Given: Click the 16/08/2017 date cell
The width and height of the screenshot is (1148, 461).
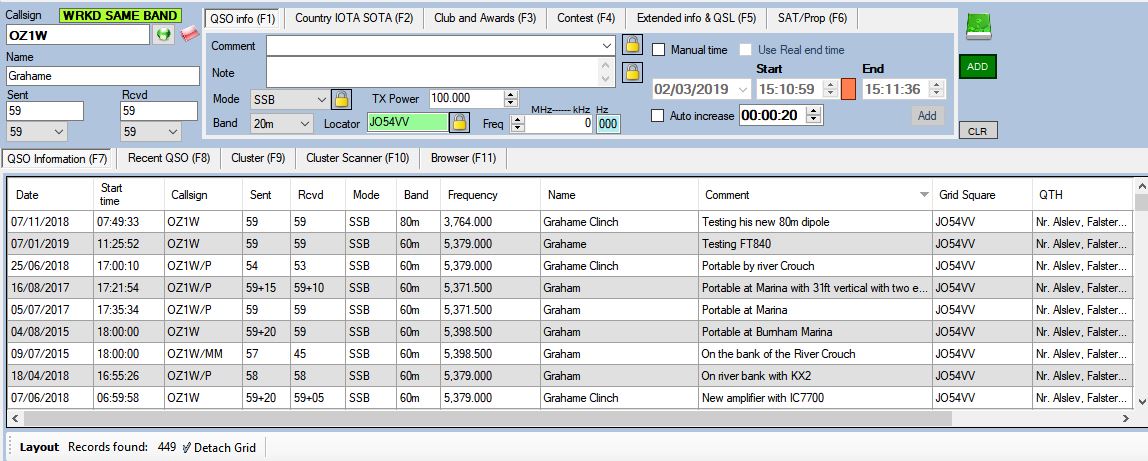Looking at the screenshot, I should (51, 288).
